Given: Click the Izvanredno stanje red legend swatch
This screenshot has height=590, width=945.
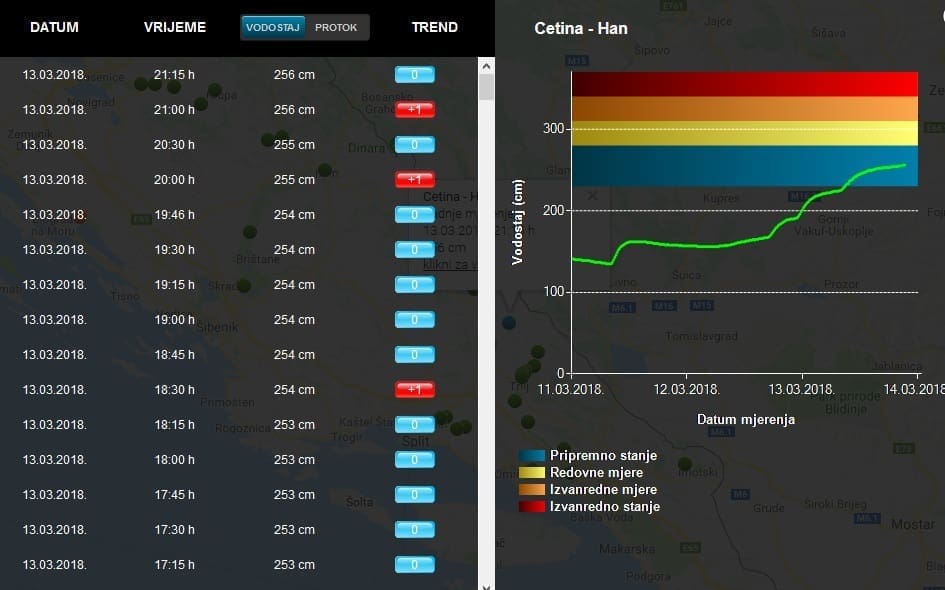Looking at the screenshot, I should point(532,507).
